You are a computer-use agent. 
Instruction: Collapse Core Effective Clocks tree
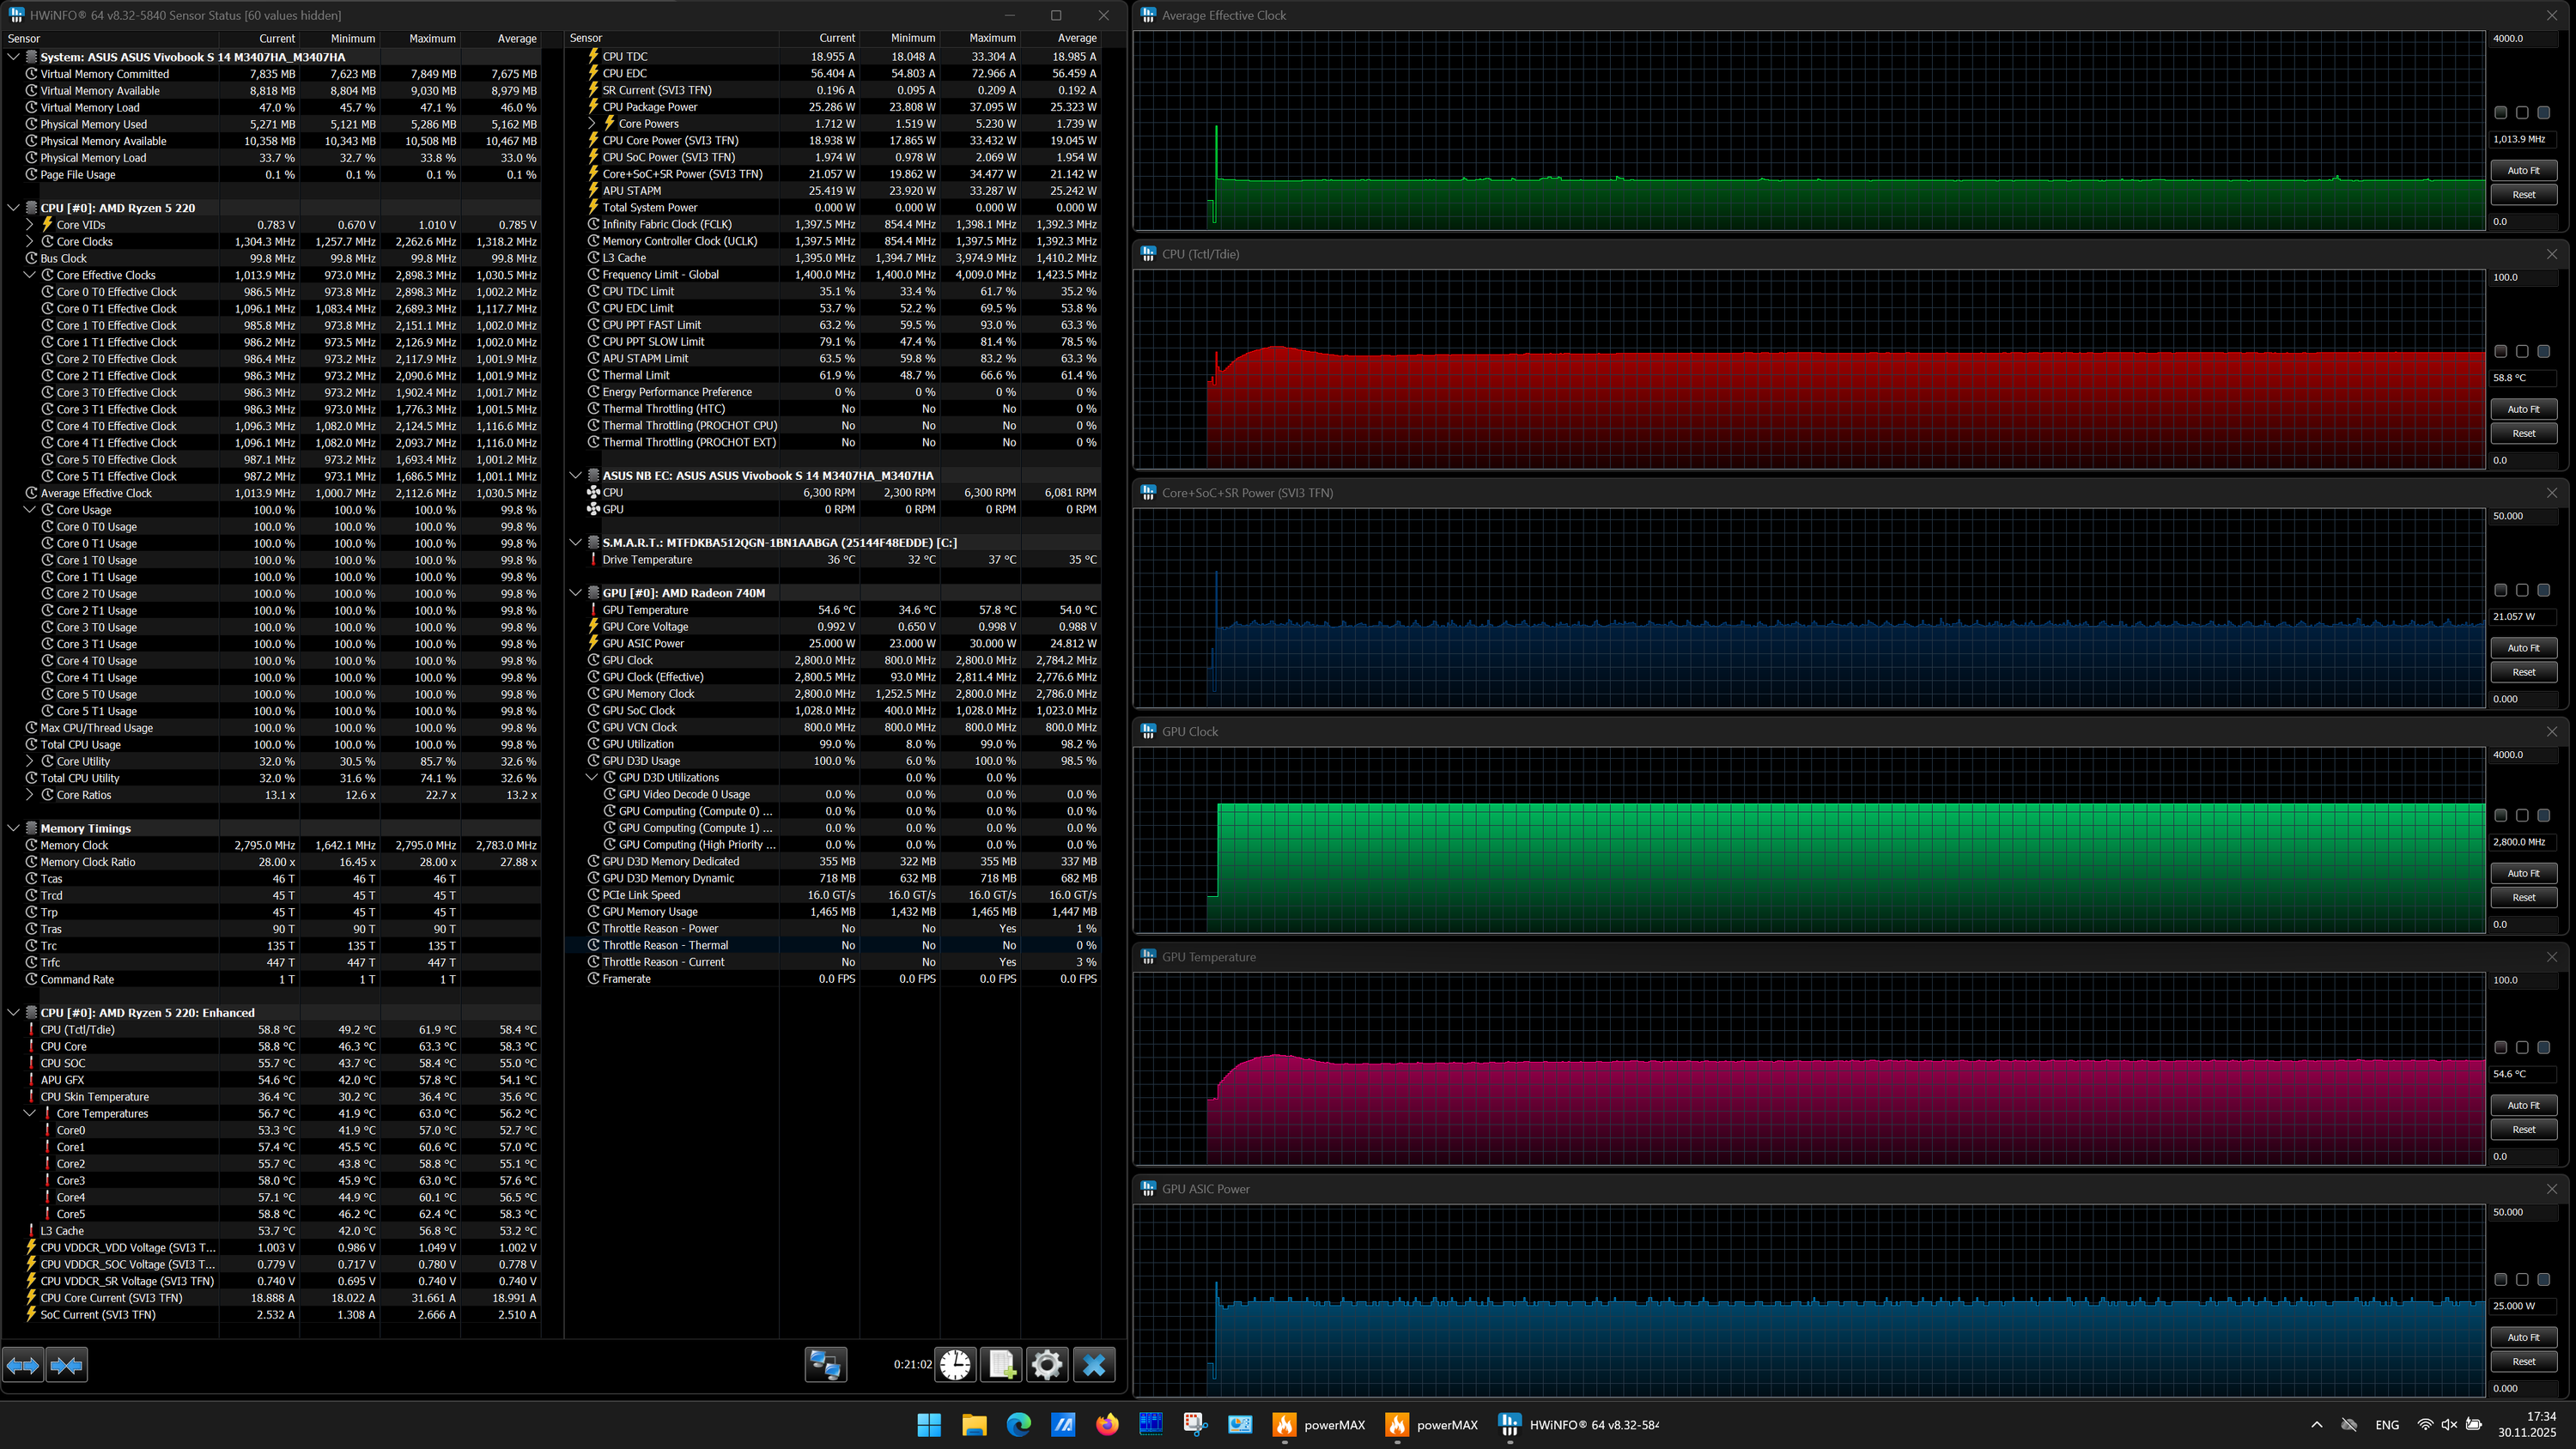coord(30,275)
